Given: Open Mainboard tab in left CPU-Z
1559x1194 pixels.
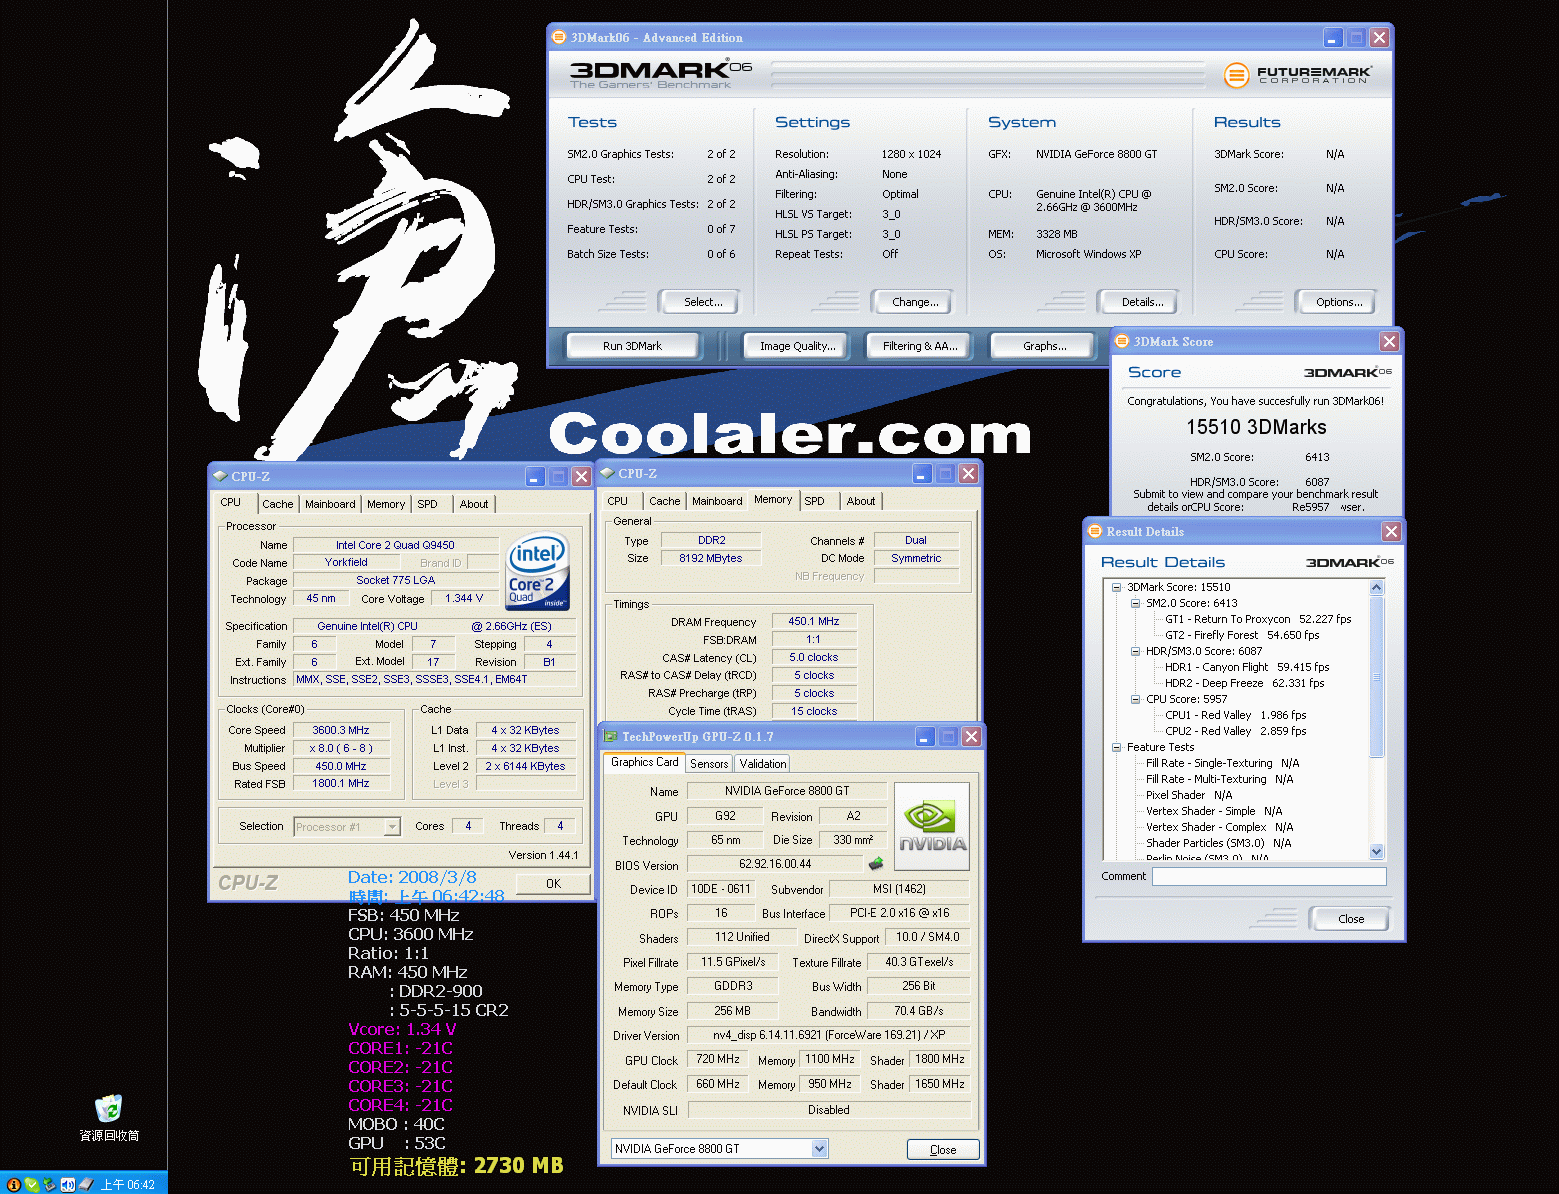Looking at the screenshot, I should 330,504.
